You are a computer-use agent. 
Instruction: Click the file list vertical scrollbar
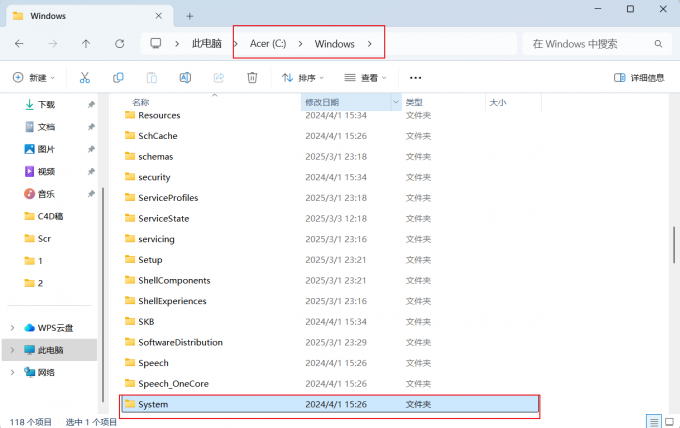674,245
